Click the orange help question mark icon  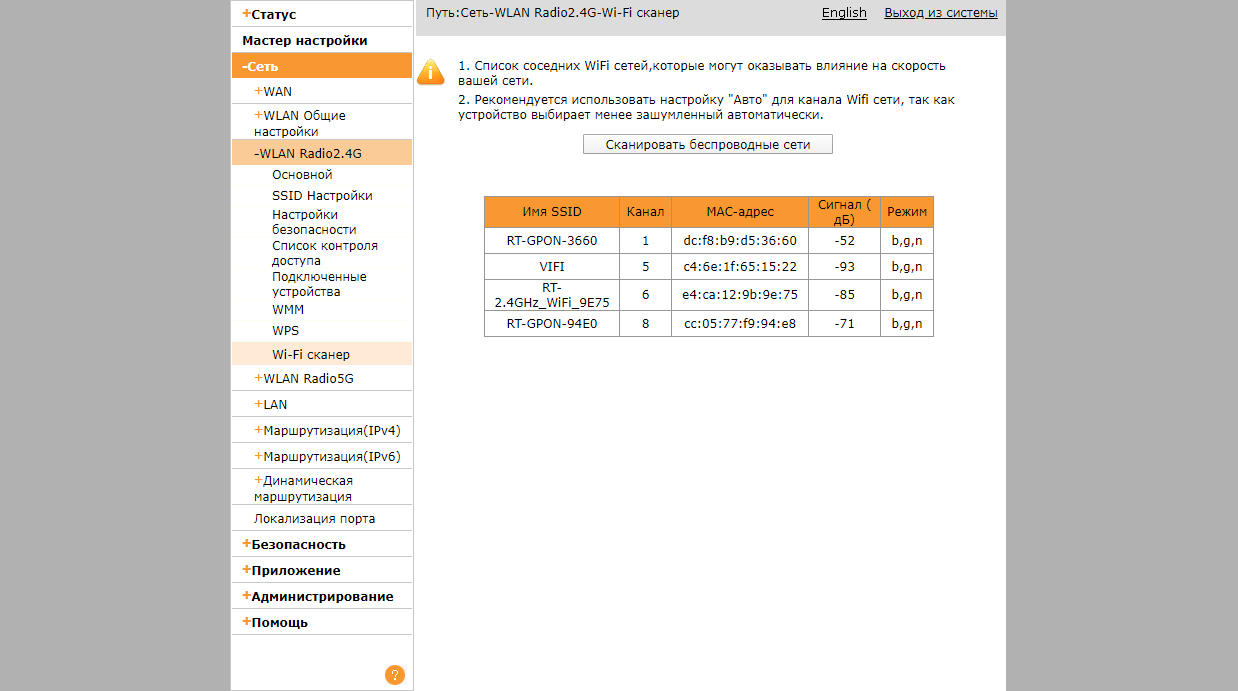pos(394,675)
